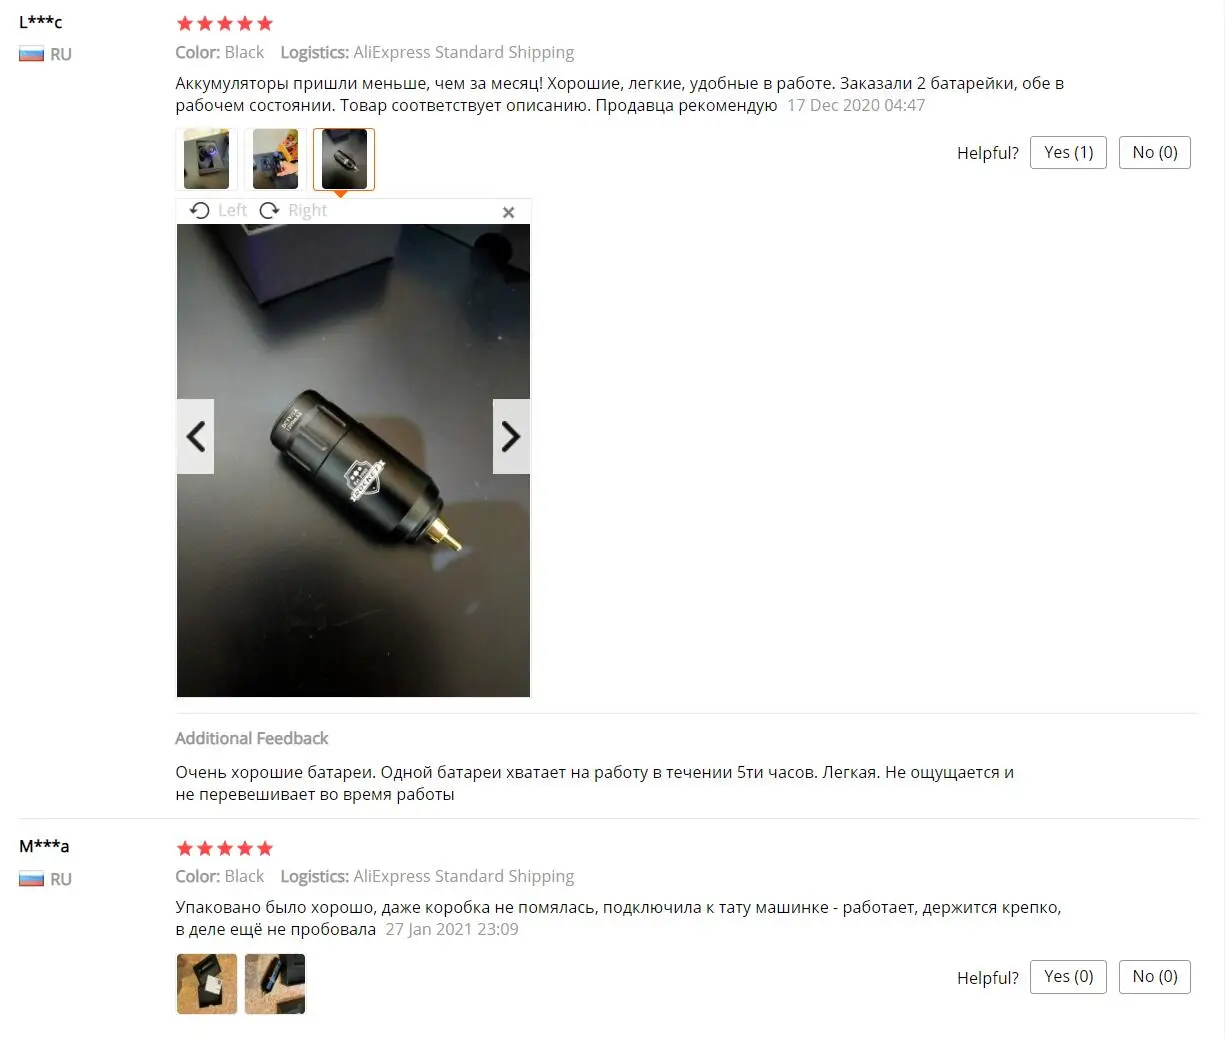
Task: Rotate the review photo right
Action: click(293, 210)
